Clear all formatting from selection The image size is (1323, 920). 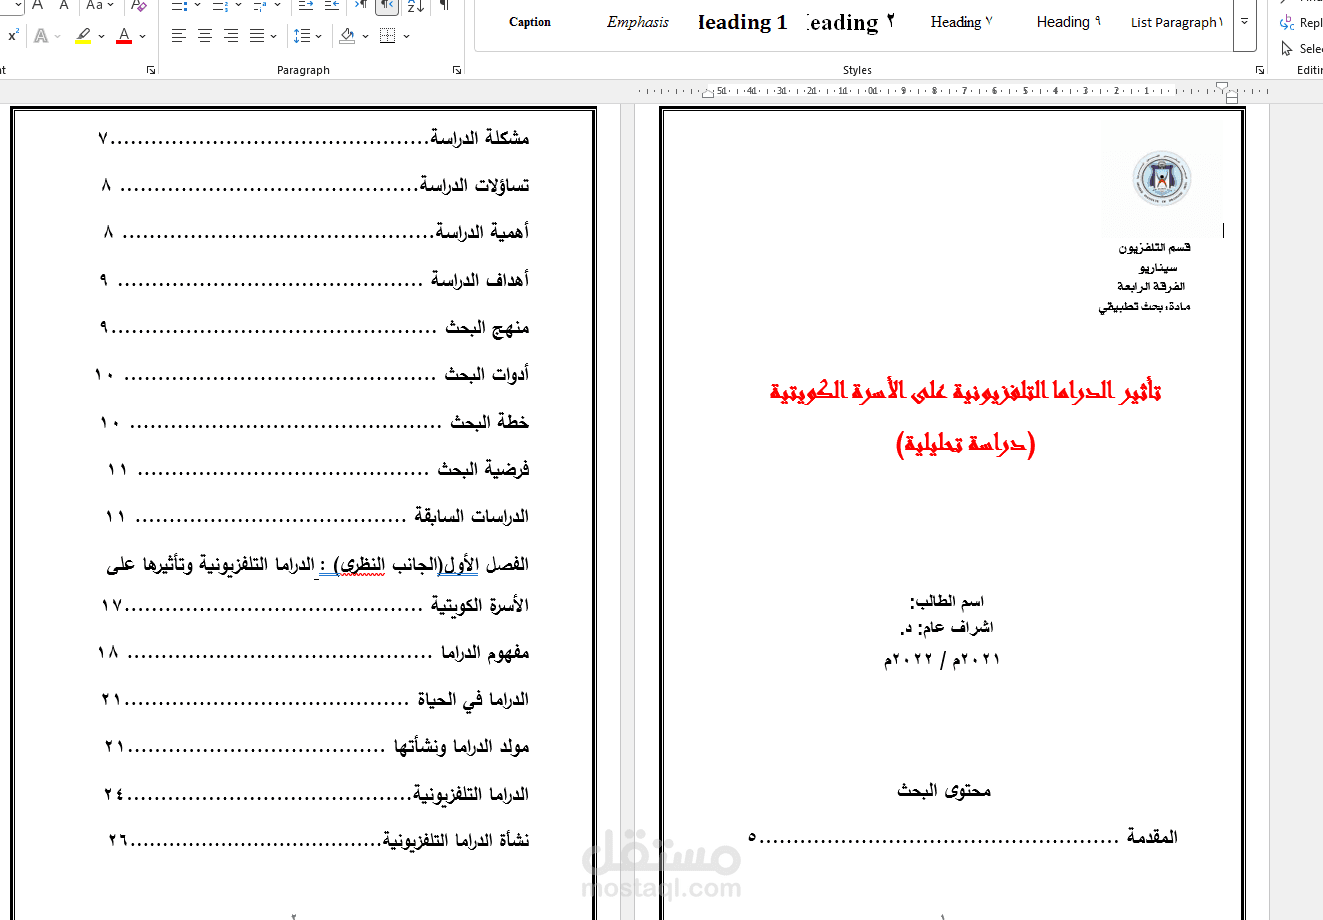point(139,6)
